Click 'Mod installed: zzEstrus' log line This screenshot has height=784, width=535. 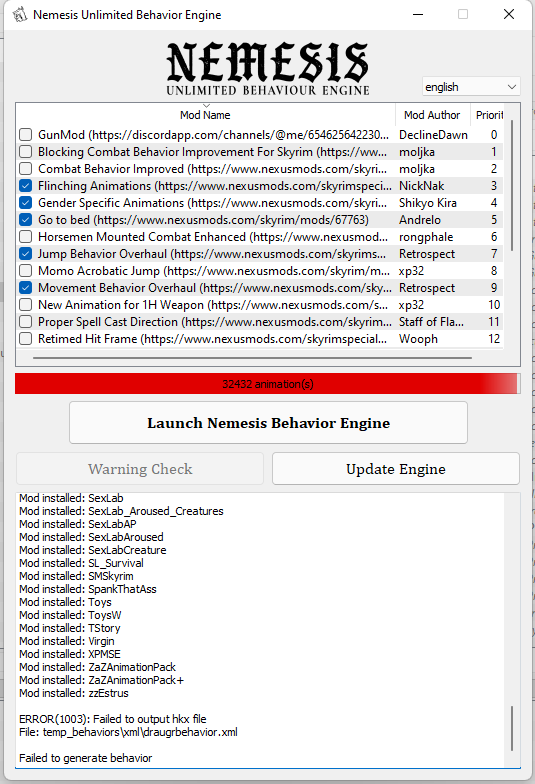(x=74, y=693)
